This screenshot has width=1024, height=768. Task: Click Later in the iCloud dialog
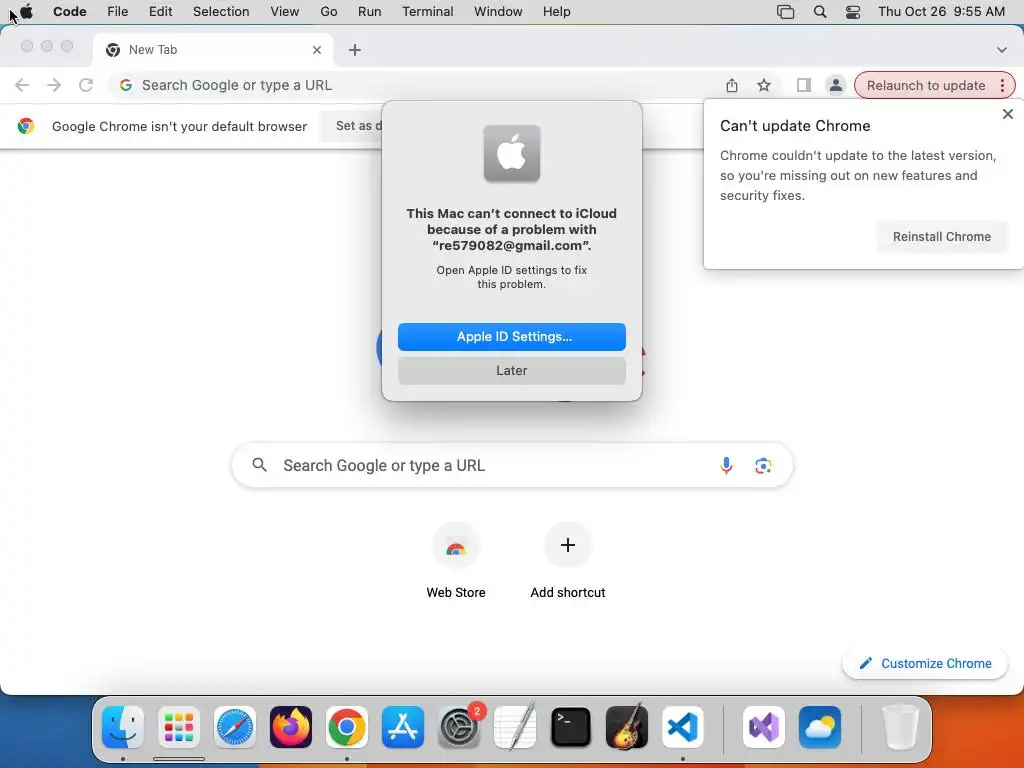[511, 370]
